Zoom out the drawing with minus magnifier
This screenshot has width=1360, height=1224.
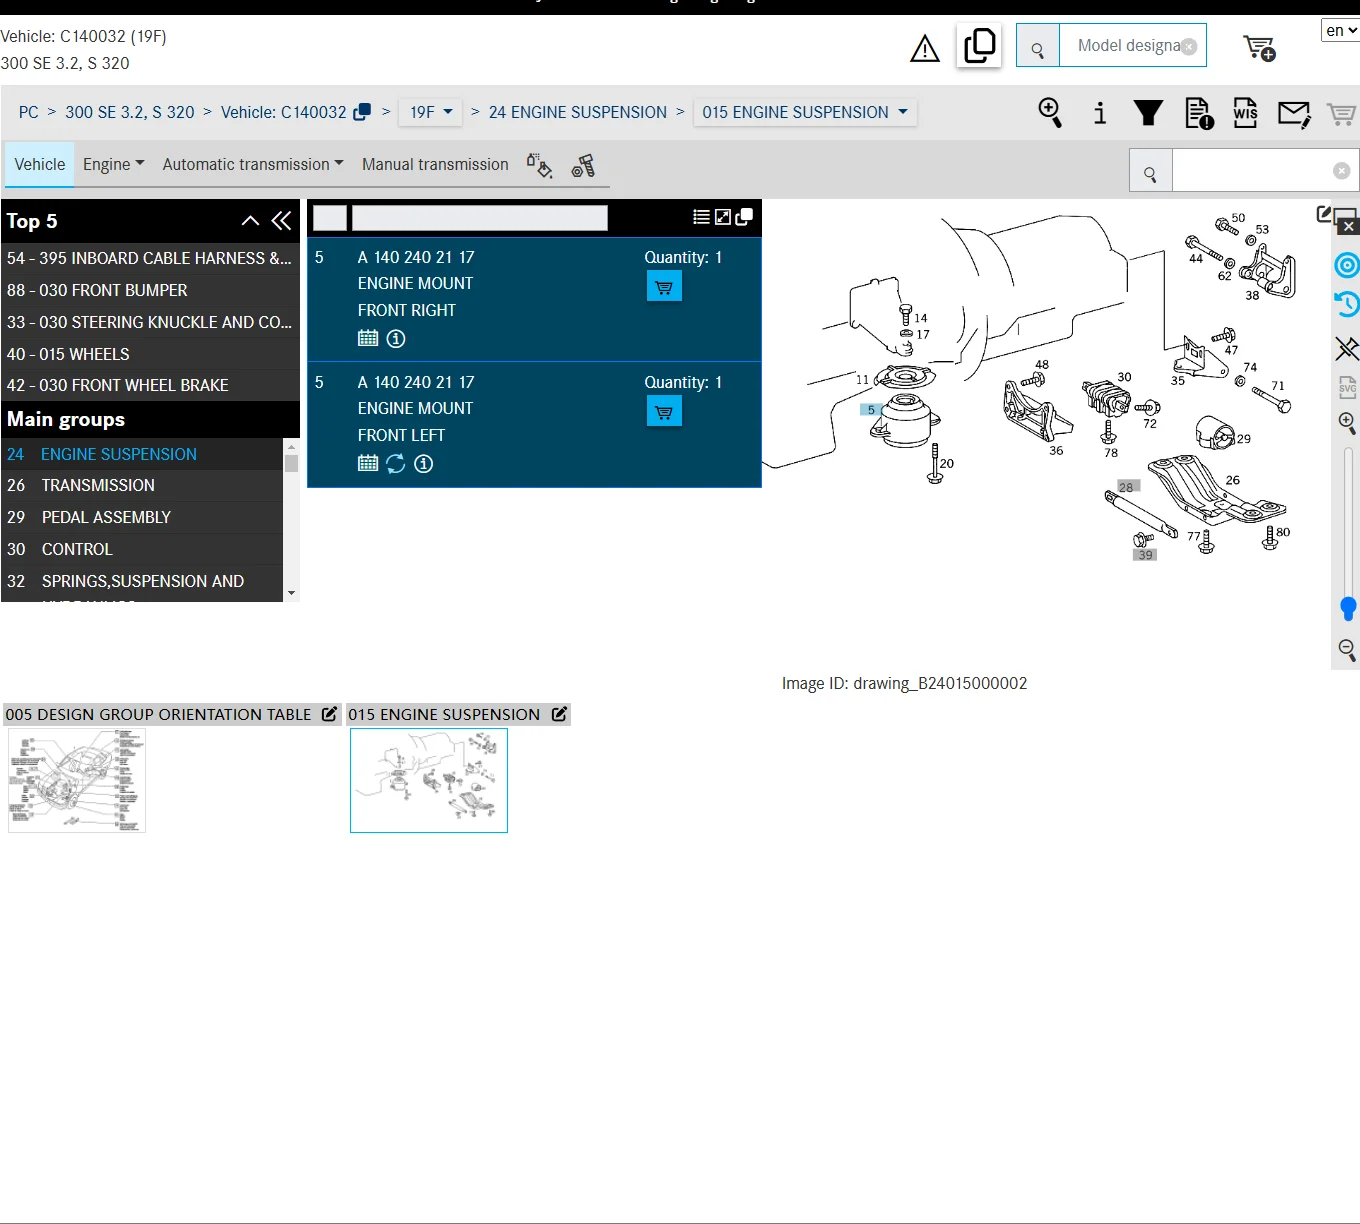[x=1347, y=650]
